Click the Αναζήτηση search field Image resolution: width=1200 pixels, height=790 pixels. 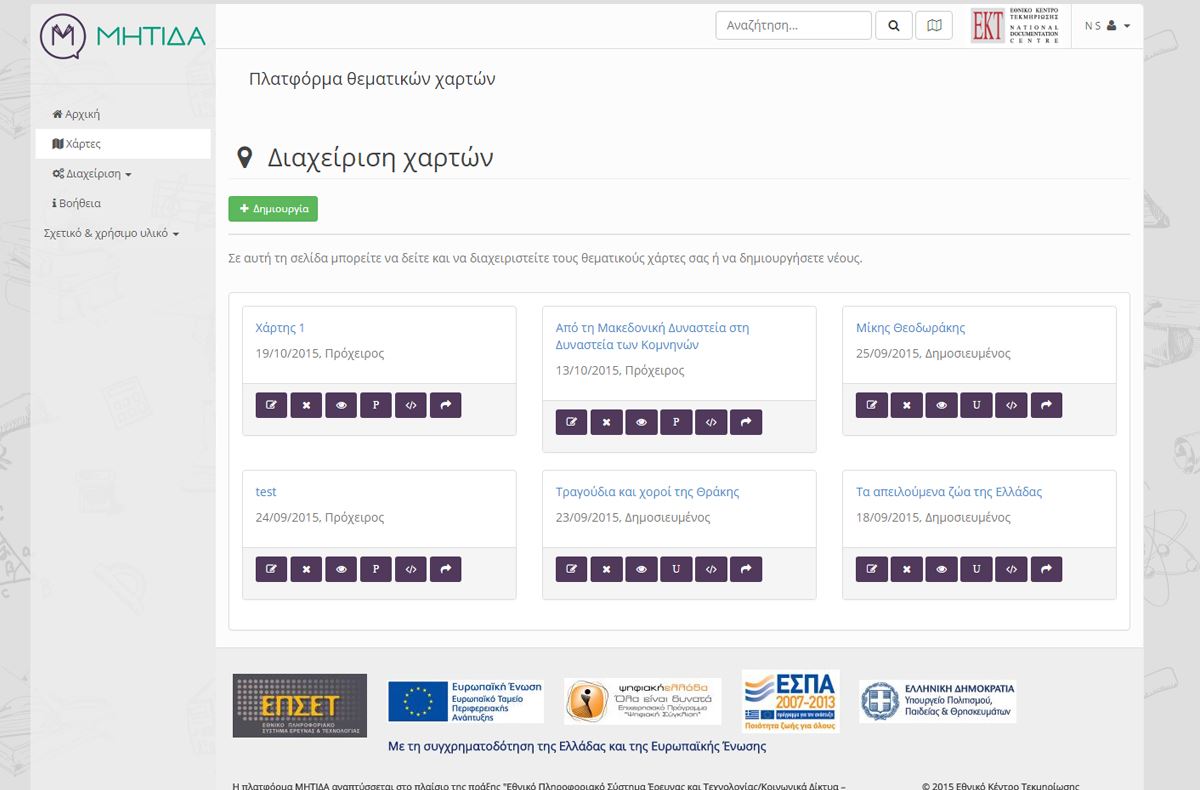point(793,26)
